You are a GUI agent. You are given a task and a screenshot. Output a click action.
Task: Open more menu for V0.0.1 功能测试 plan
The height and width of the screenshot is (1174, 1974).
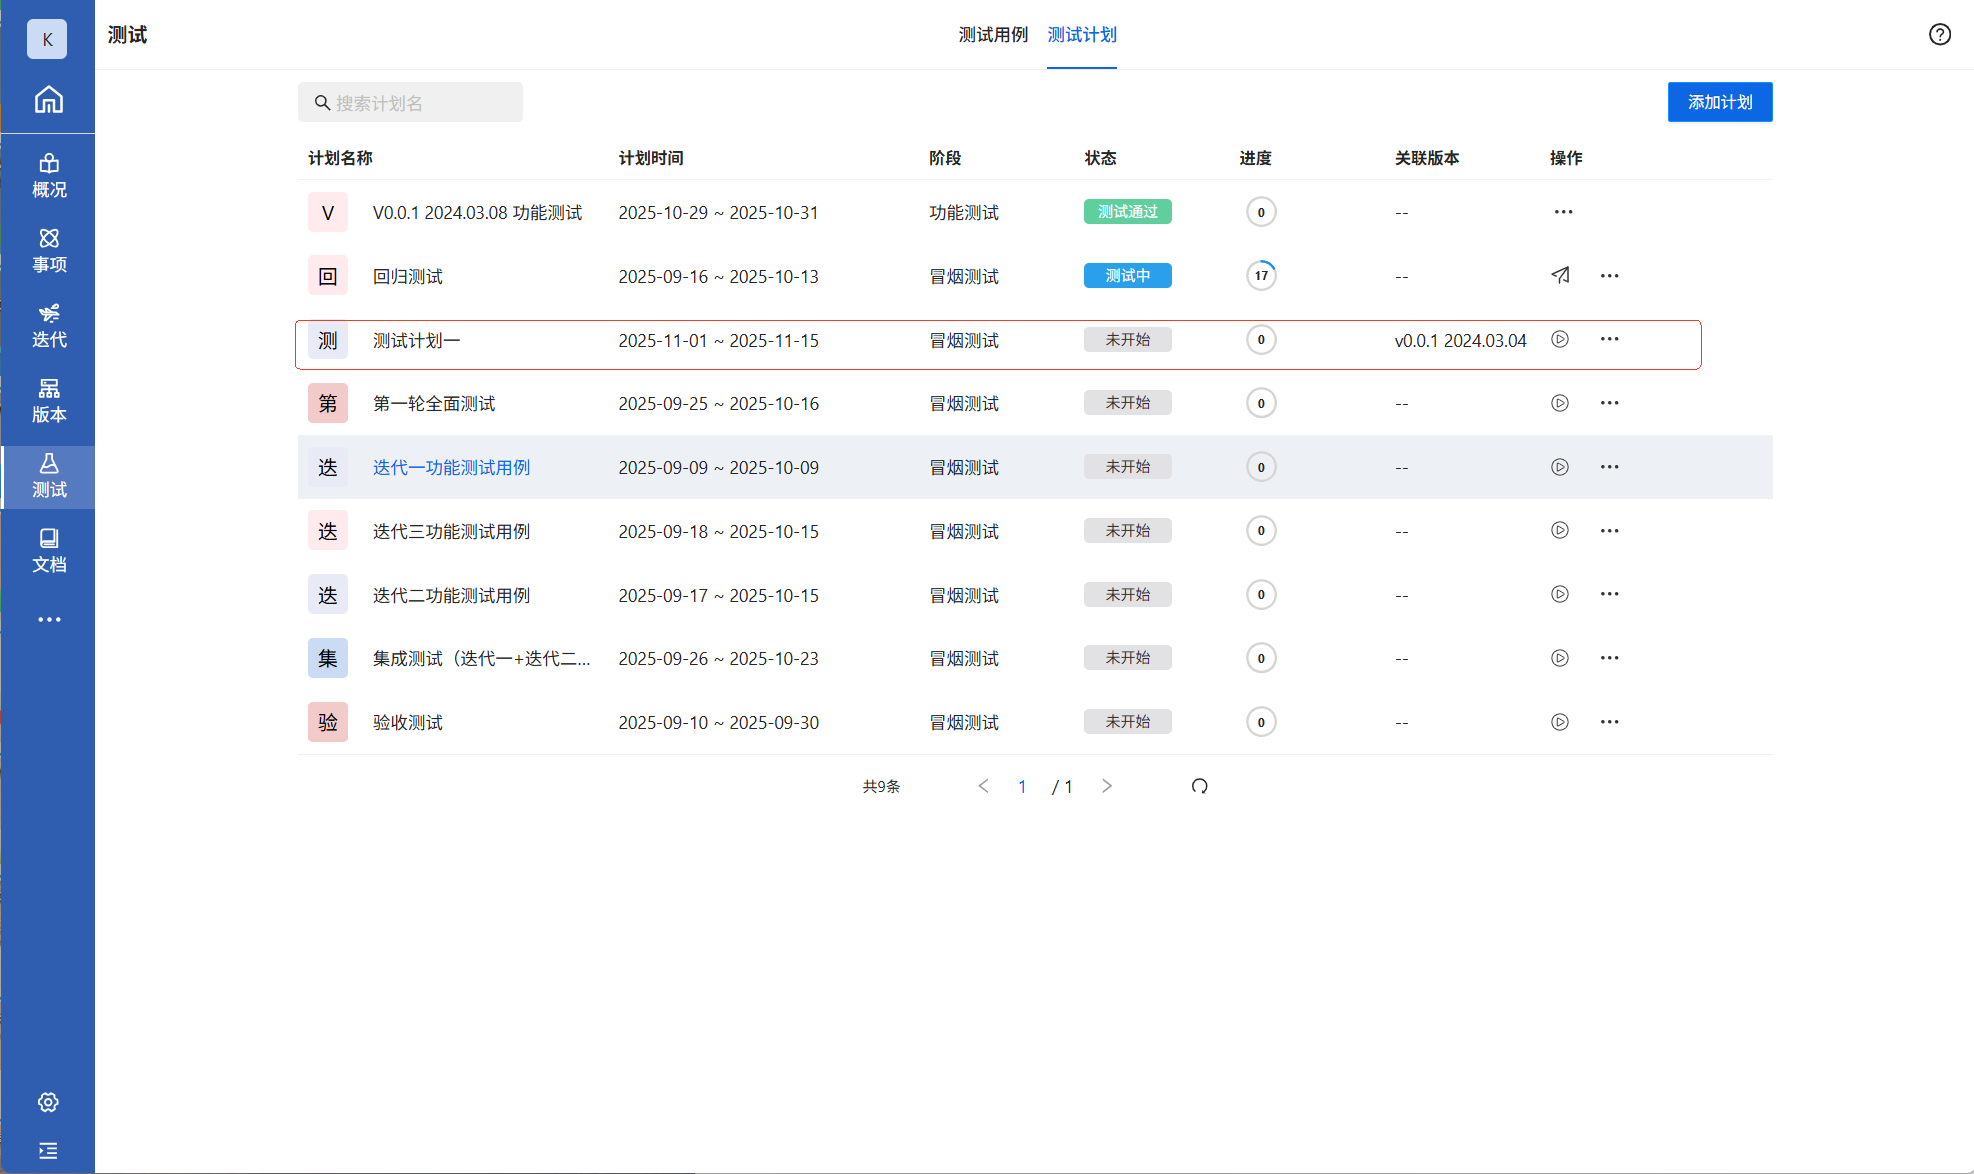pos(1563,212)
